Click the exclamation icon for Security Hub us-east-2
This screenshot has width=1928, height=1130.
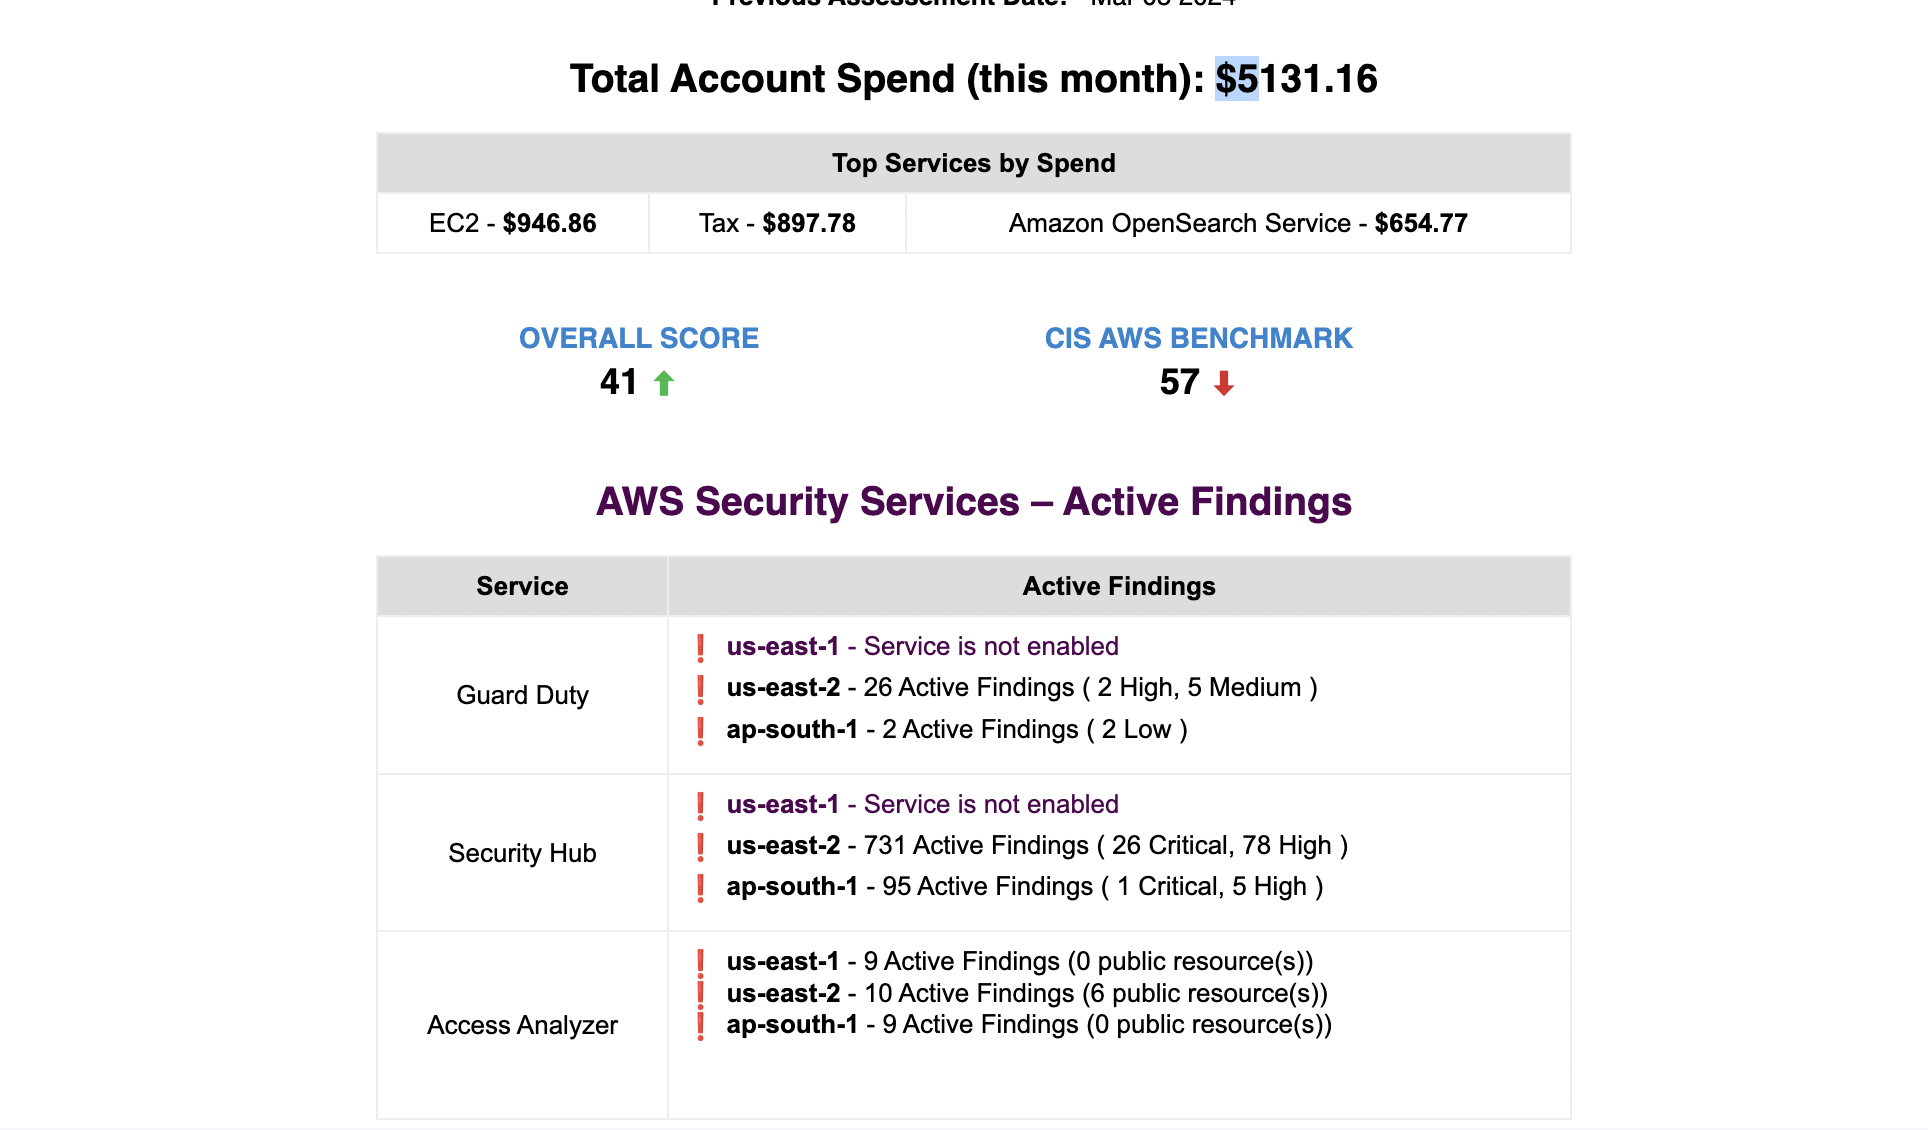point(701,847)
